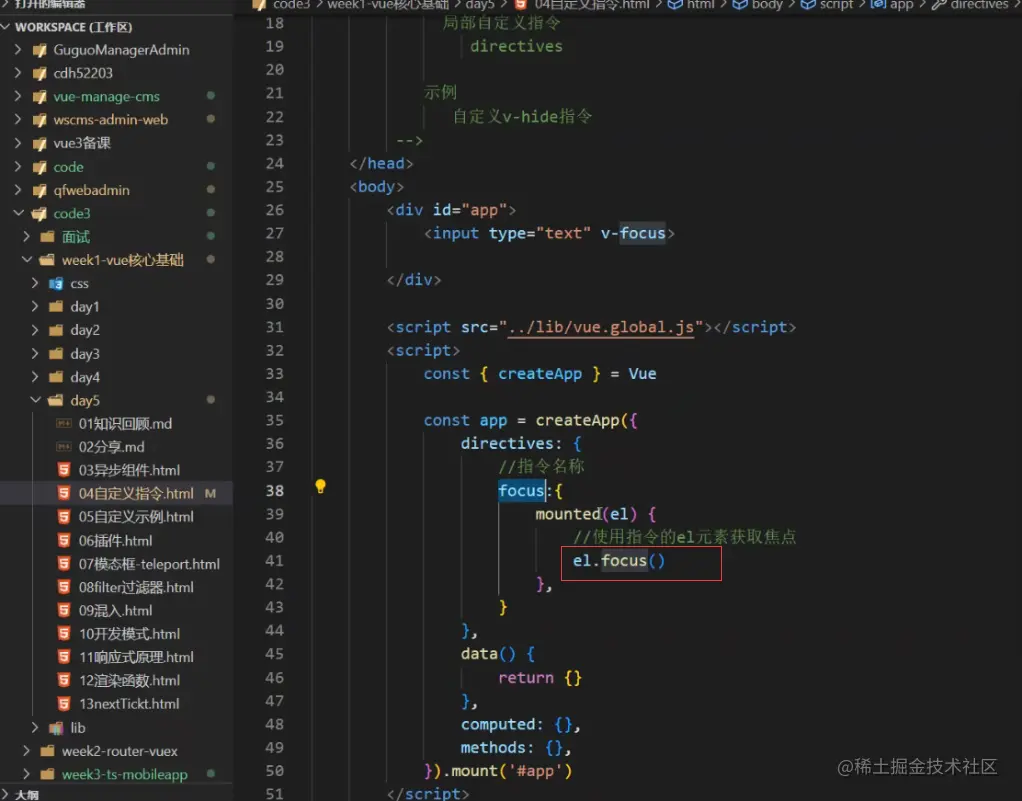Click the HTML5 icon of 13nextTickt.html

tap(64, 704)
